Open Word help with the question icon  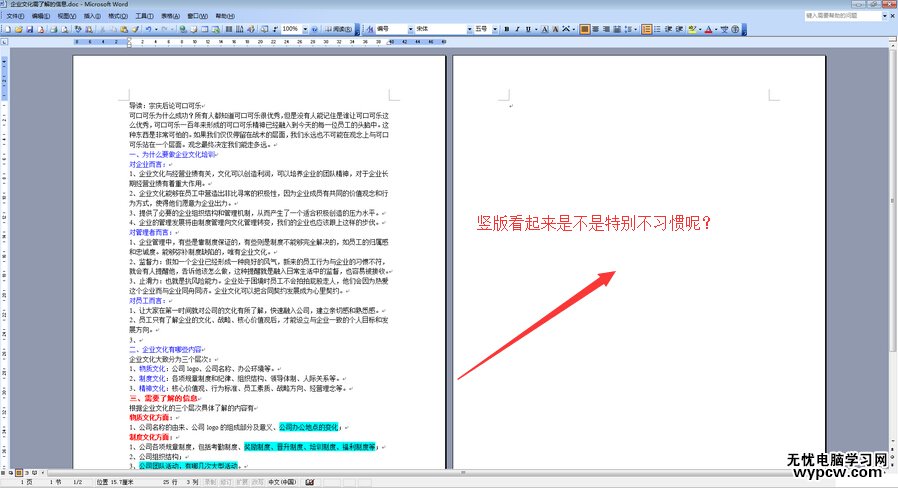314,29
